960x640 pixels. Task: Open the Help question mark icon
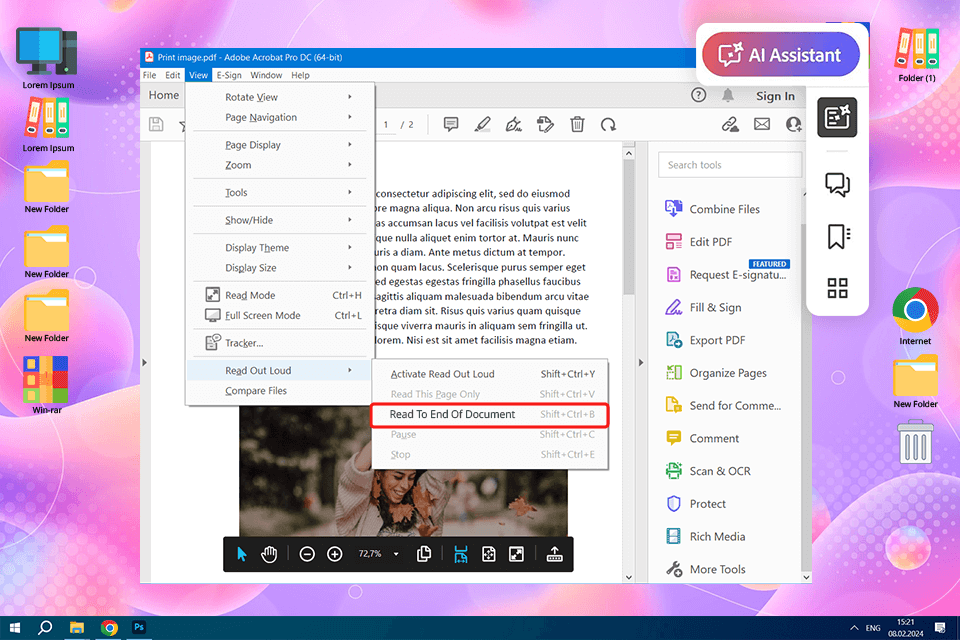699,95
